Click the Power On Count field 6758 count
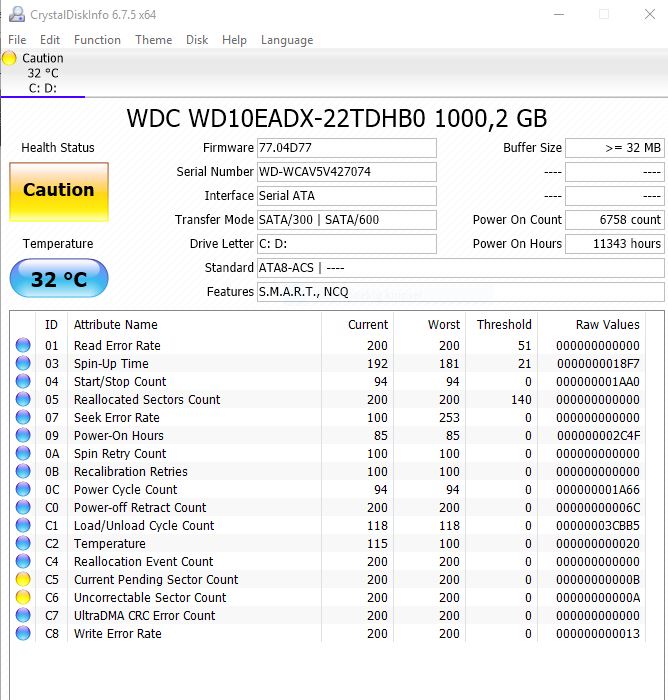The width and height of the screenshot is (668, 700). [615, 220]
